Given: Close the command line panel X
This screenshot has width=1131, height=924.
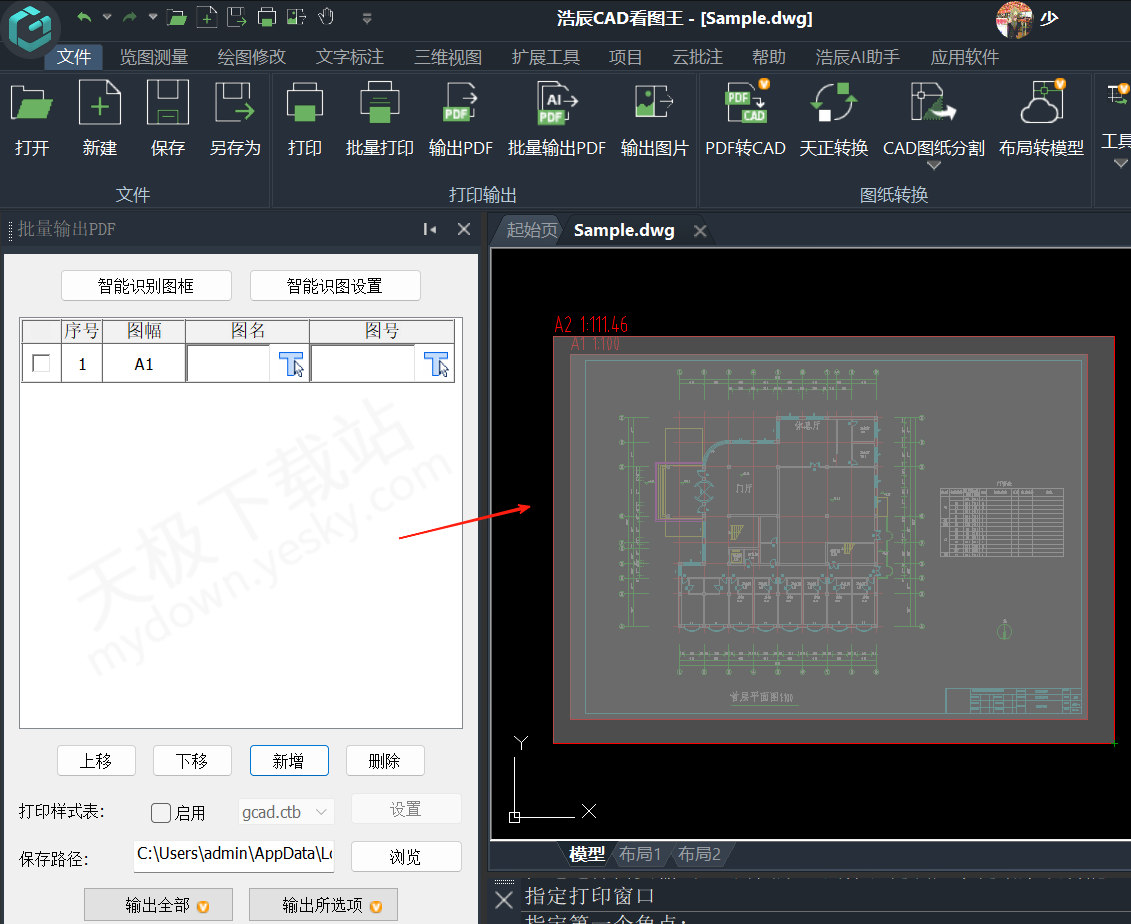Looking at the screenshot, I should tap(504, 899).
